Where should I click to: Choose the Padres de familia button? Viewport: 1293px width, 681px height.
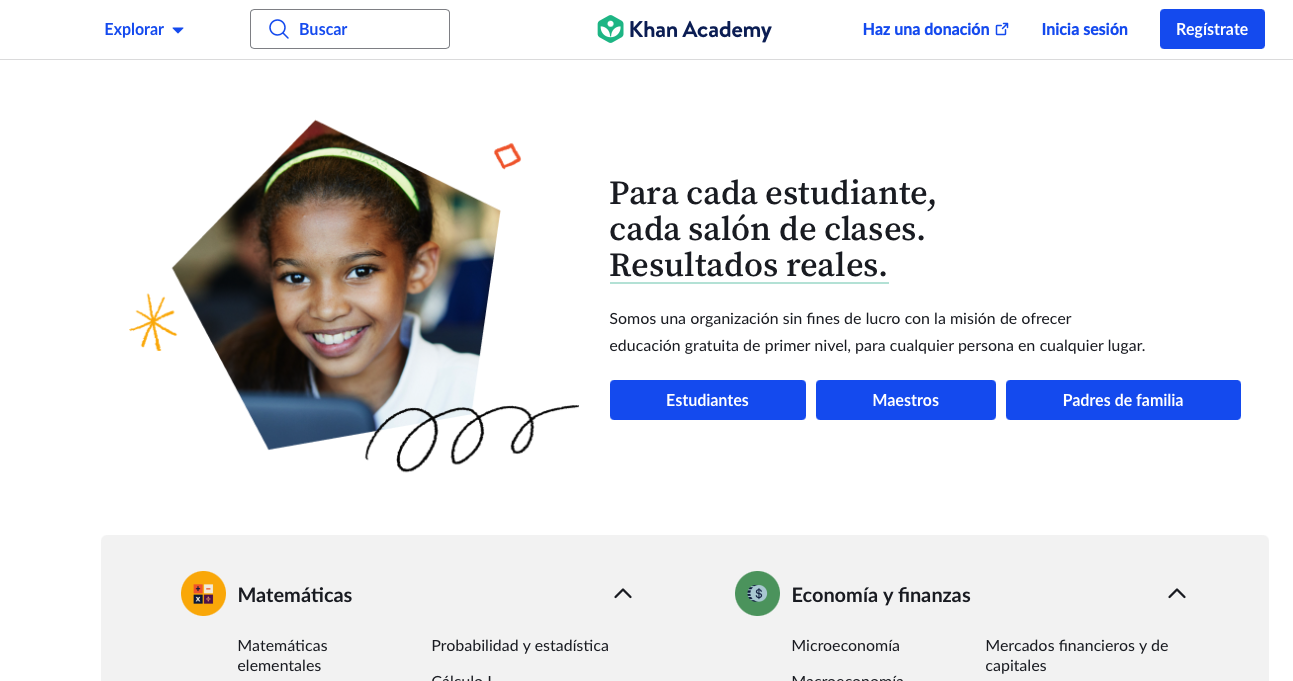[1123, 400]
